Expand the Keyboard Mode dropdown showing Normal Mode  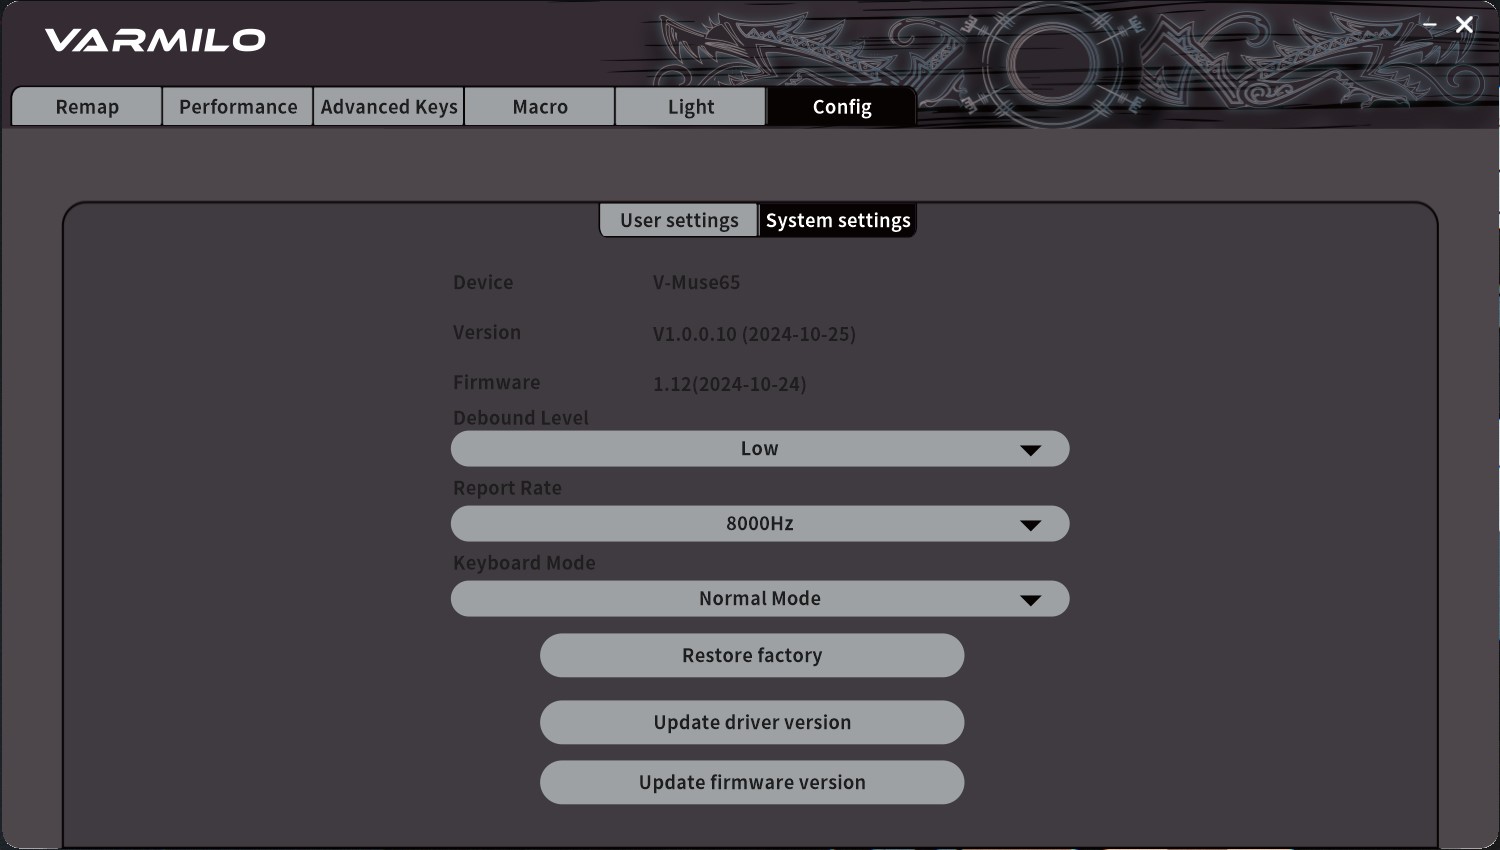(760, 599)
